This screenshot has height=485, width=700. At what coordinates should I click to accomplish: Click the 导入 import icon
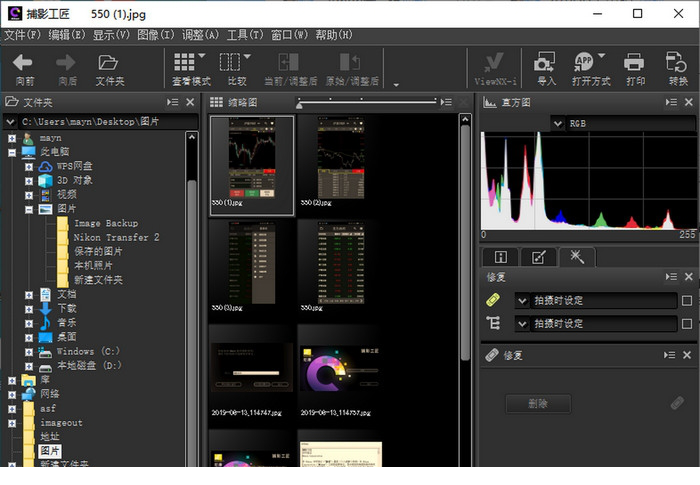546,63
